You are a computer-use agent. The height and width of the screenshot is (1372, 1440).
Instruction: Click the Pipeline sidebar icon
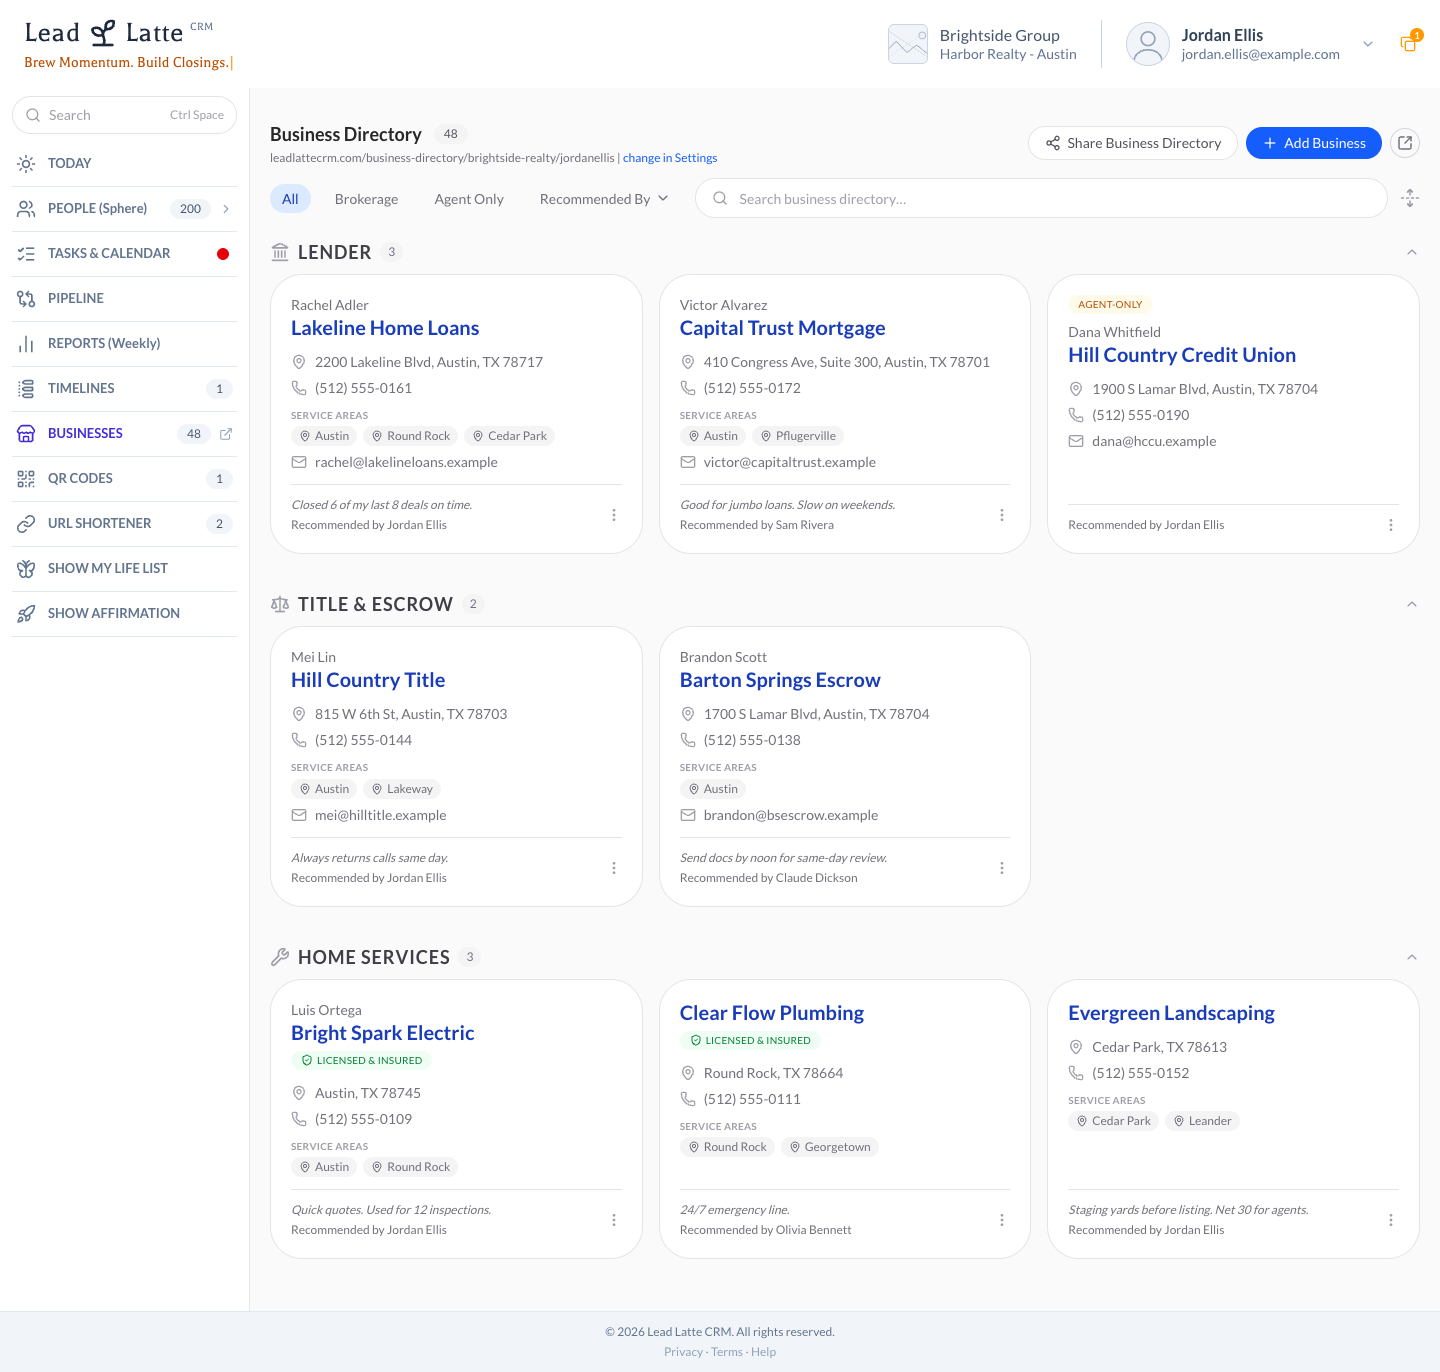click(26, 298)
